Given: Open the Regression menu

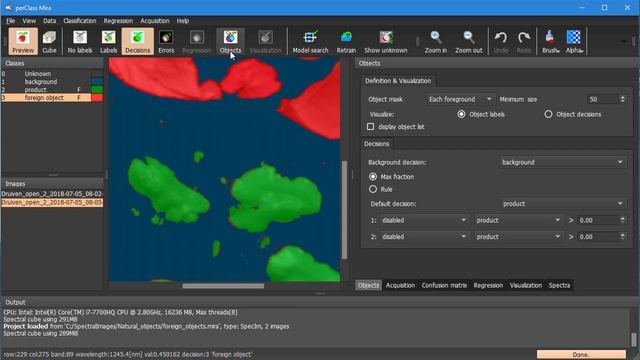Looking at the screenshot, I should point(118,21).
